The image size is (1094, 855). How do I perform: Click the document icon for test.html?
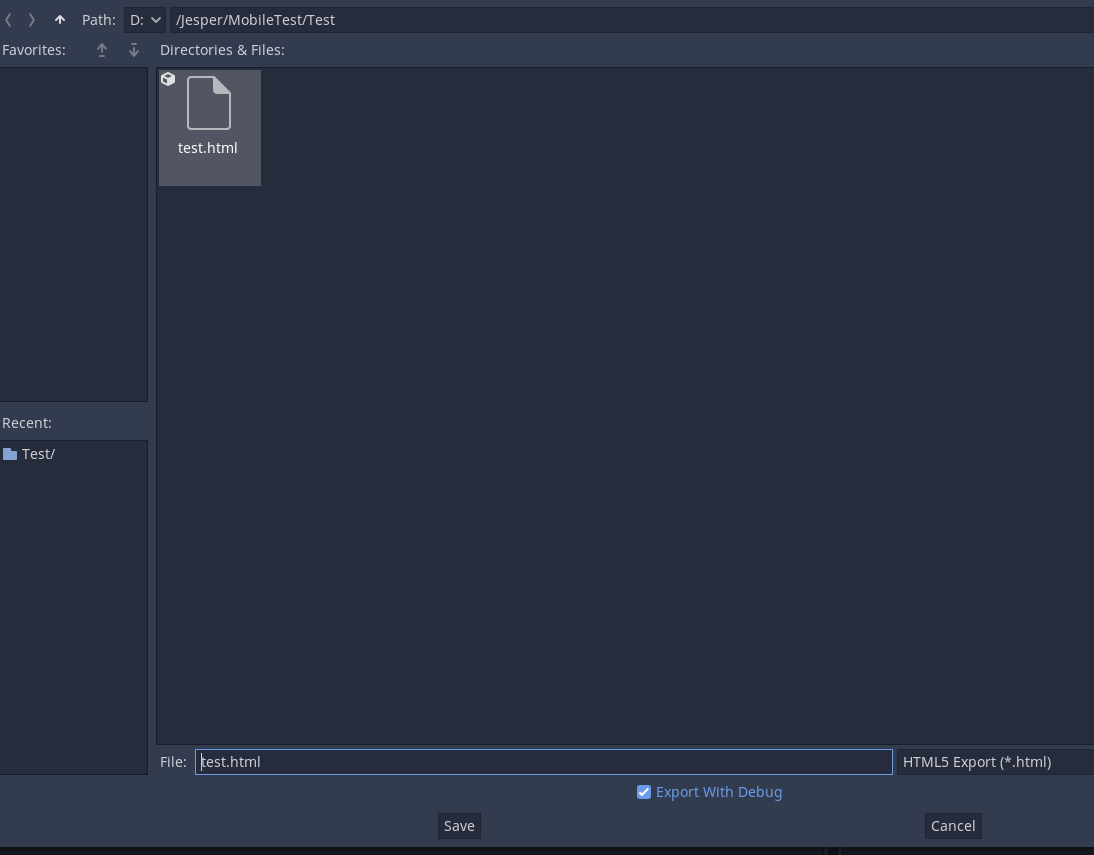point(208,103)
